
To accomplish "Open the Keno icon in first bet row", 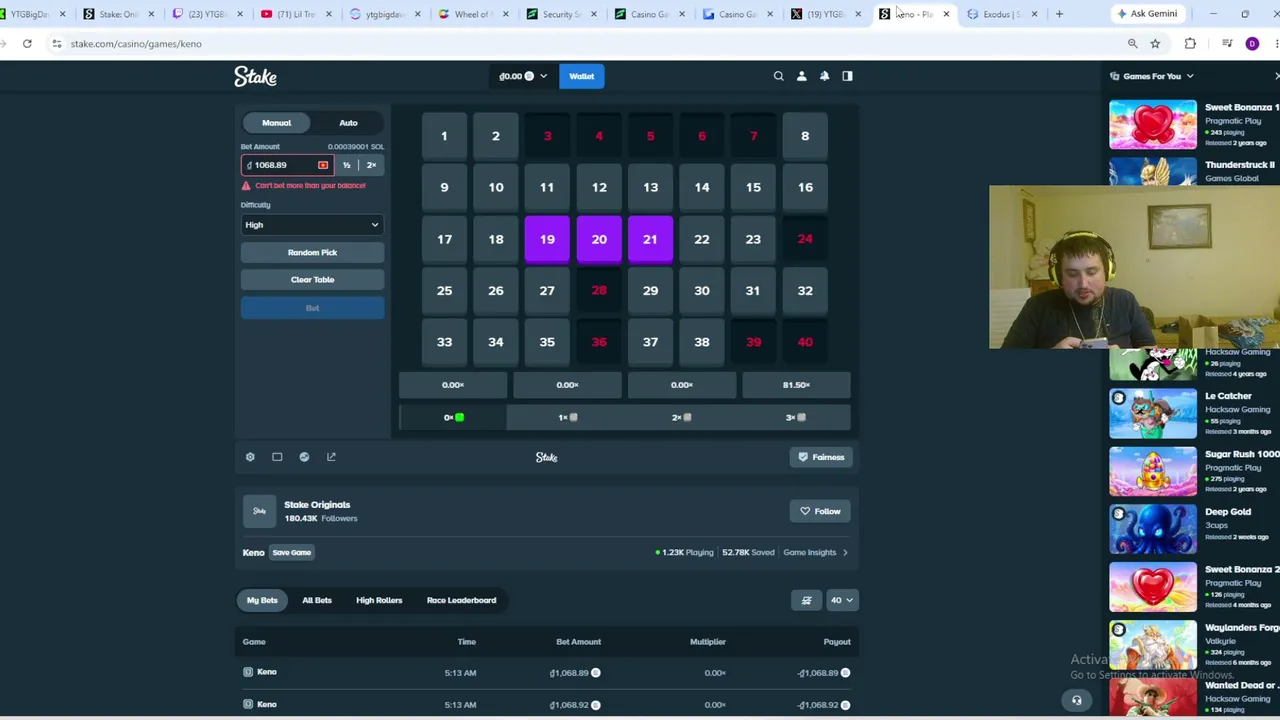I will pyautogui.click(x=248, y=672).
